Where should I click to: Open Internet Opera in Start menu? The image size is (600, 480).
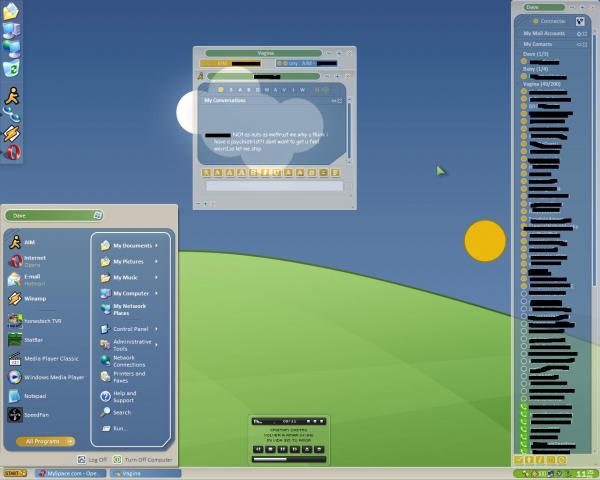28,261
